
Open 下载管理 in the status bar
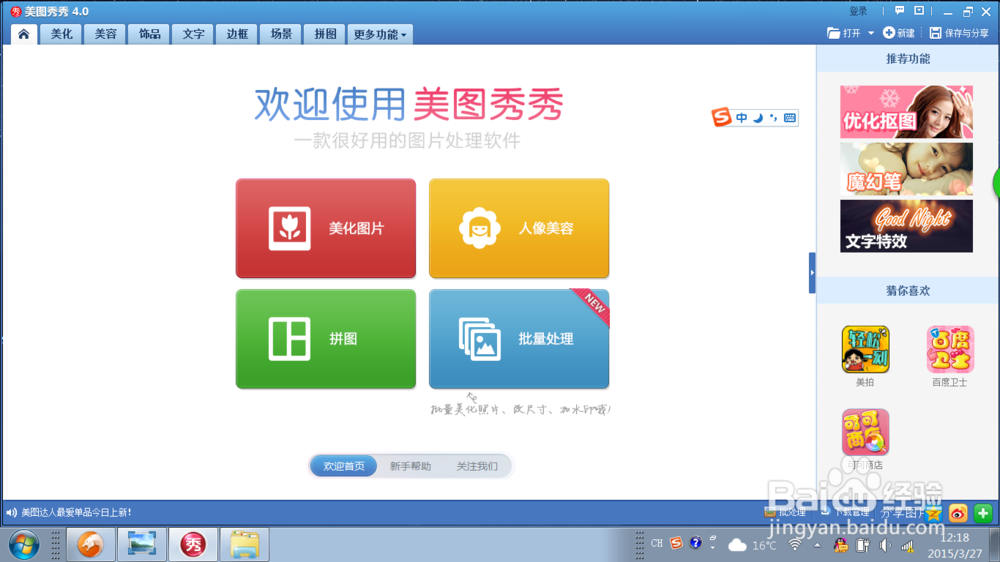(846, 512)
